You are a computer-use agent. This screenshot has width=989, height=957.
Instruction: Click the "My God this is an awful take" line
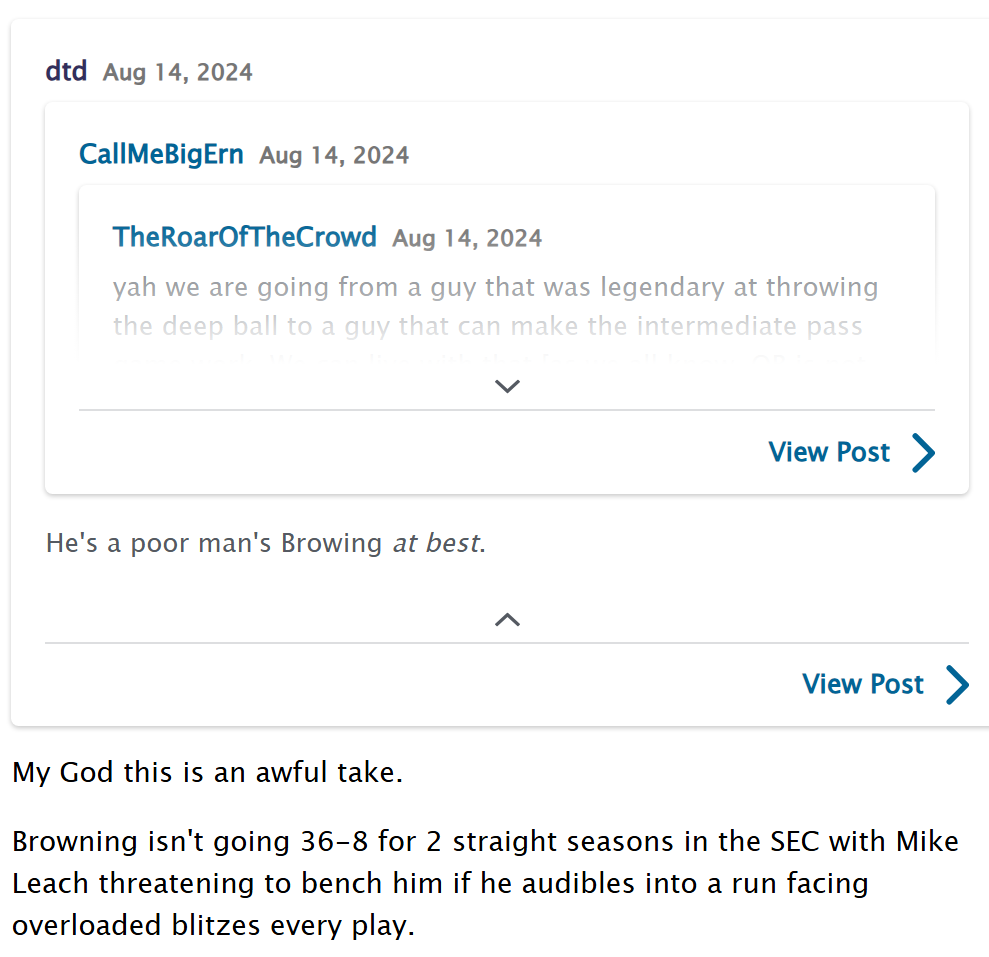(x=207, y=773)
